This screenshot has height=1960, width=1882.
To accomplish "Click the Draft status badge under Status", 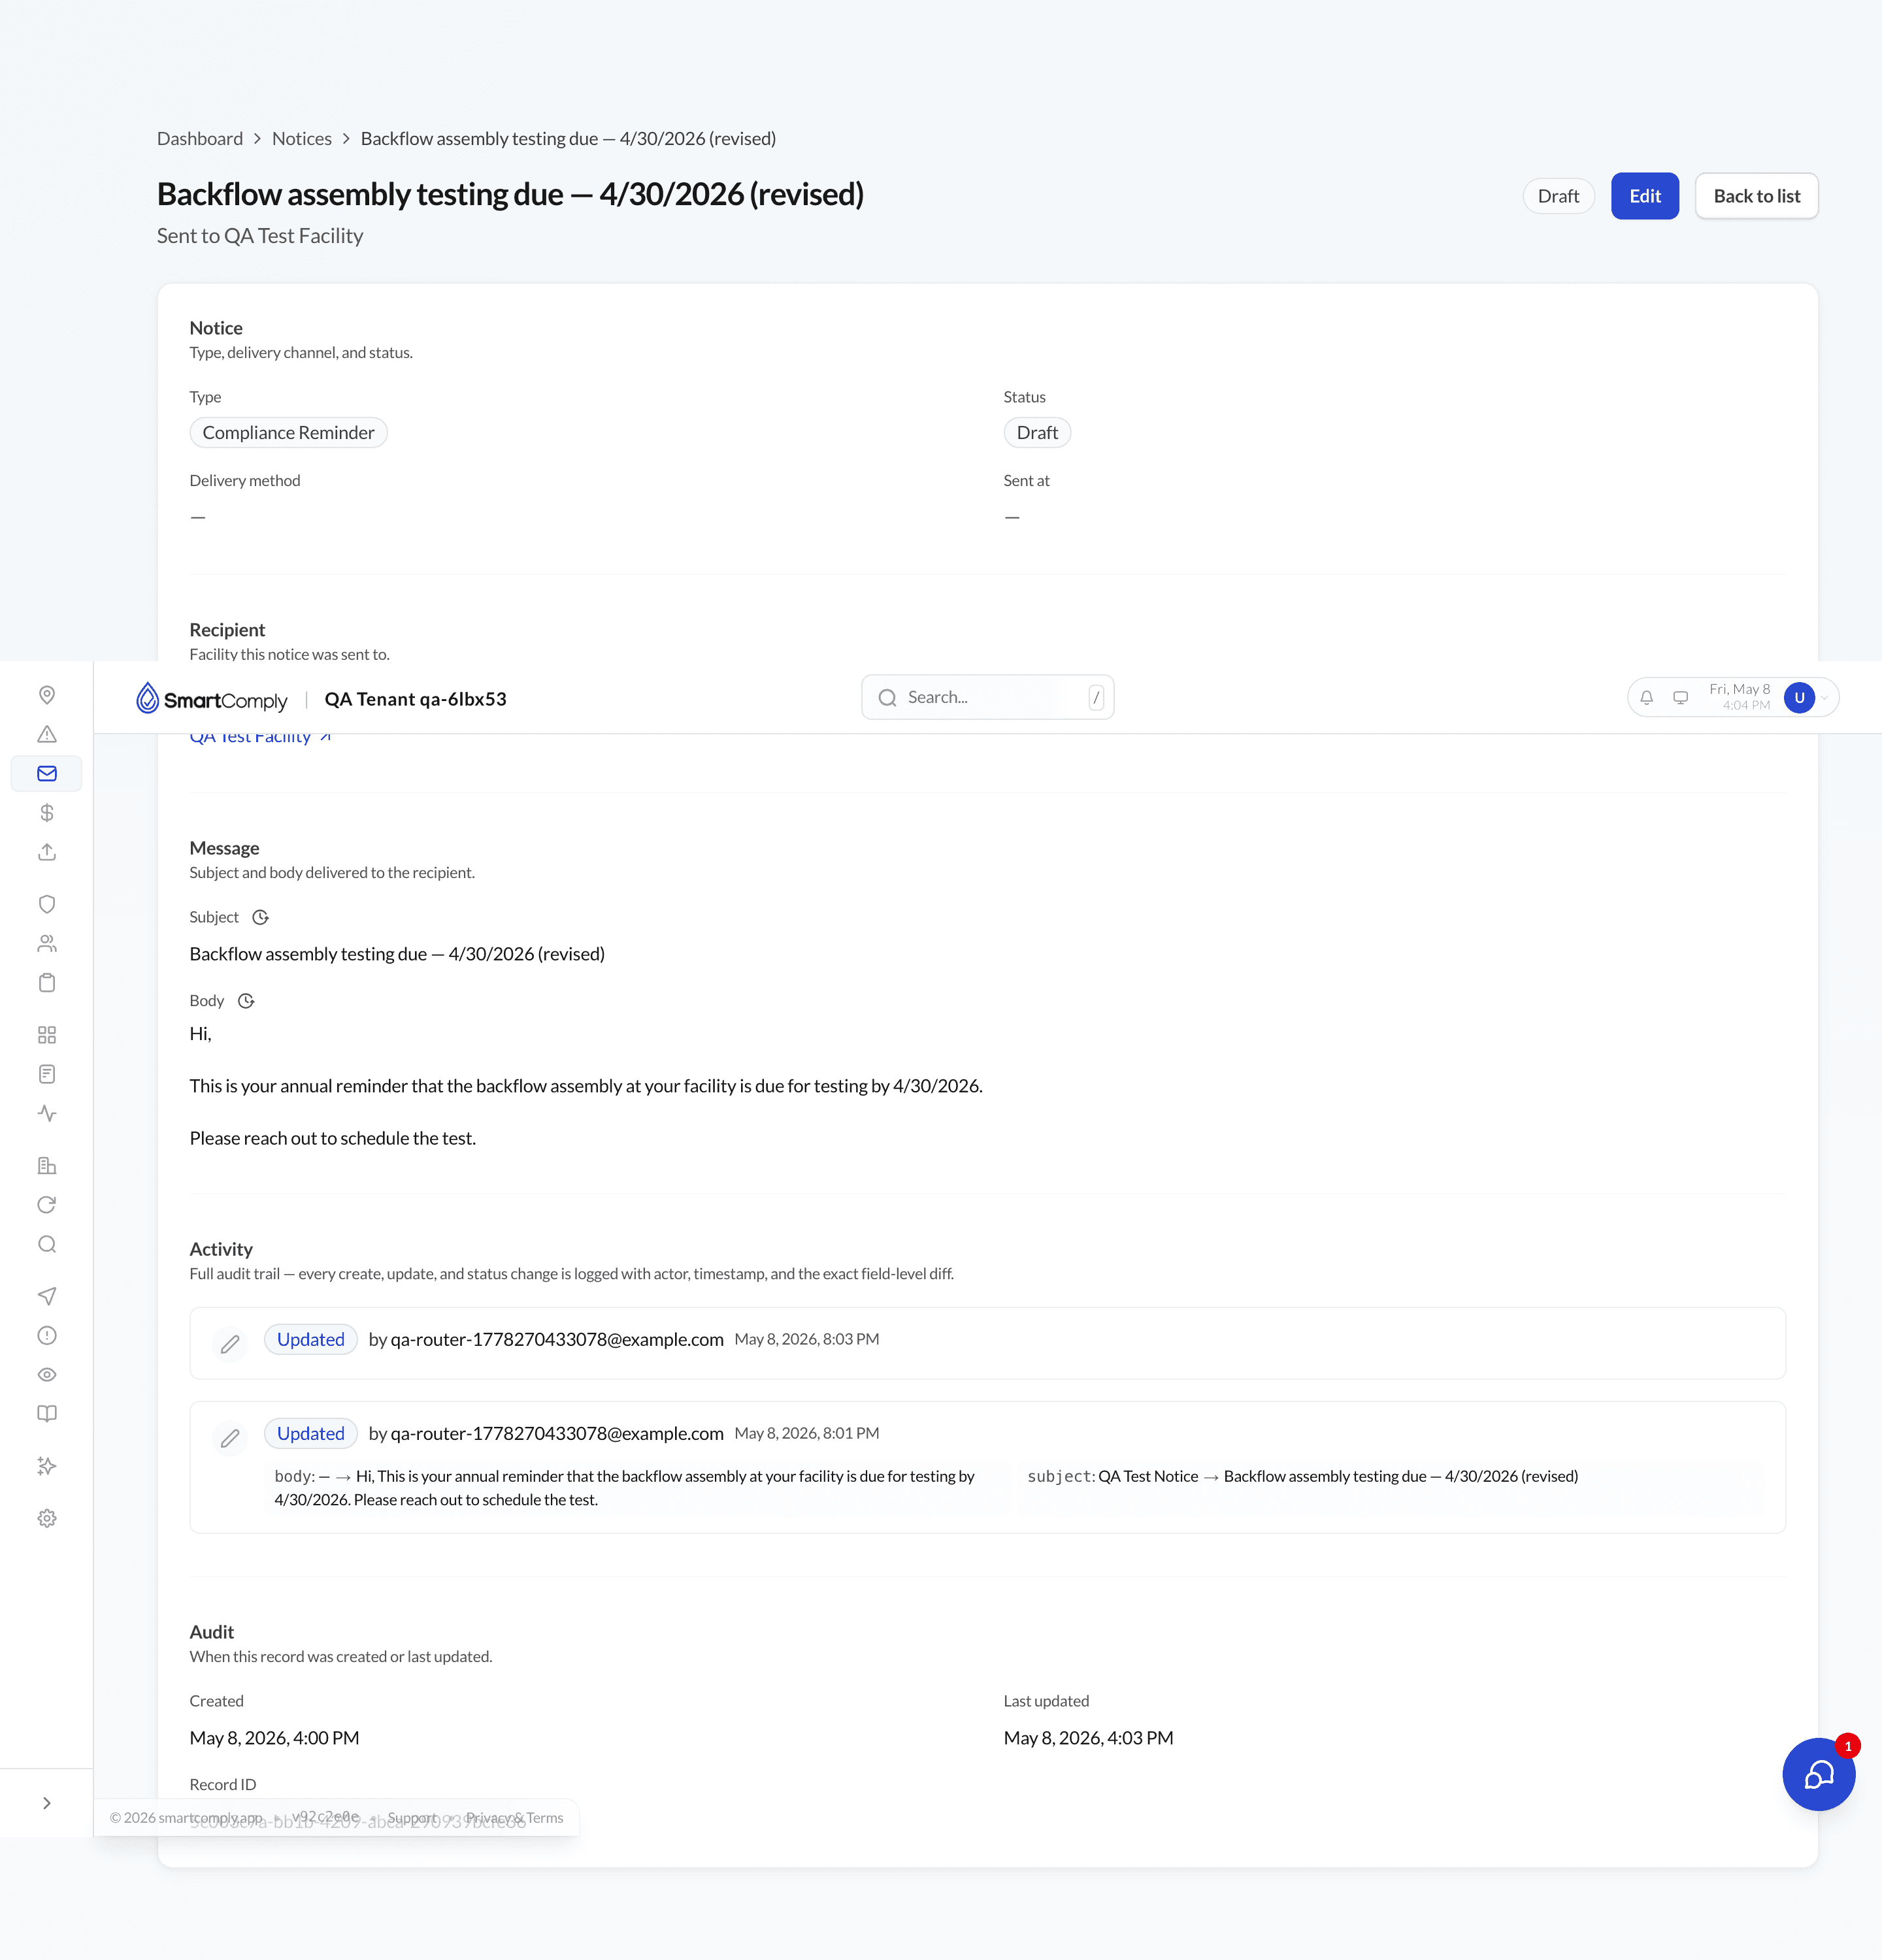I will click(x=1037, y=433).
